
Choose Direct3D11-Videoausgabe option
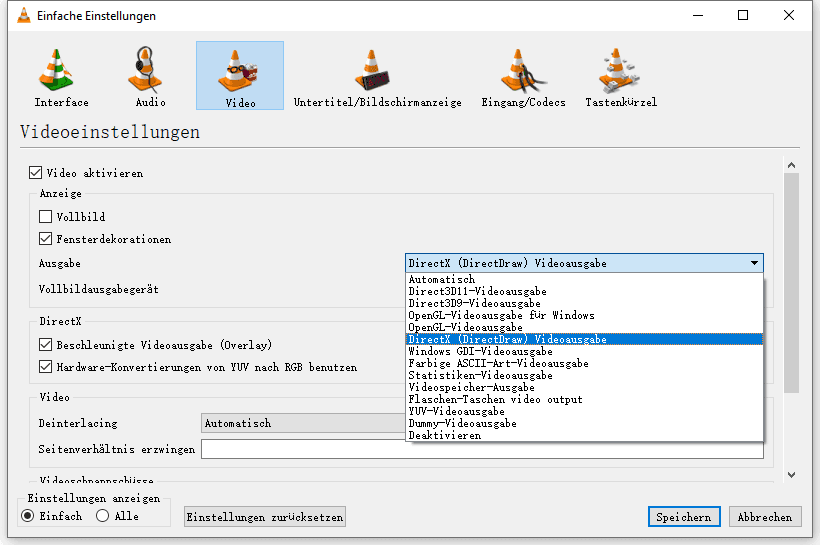tap(584, 291)
